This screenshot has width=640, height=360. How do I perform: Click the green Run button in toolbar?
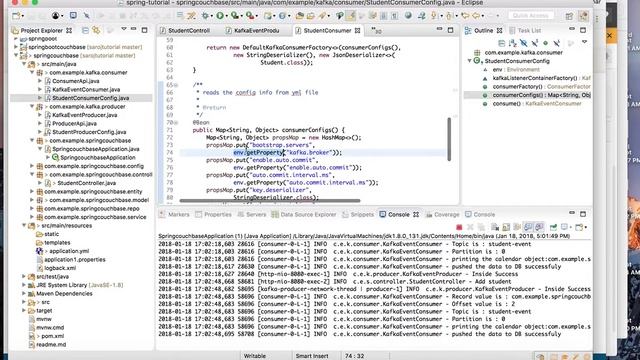tap(220, 16)
